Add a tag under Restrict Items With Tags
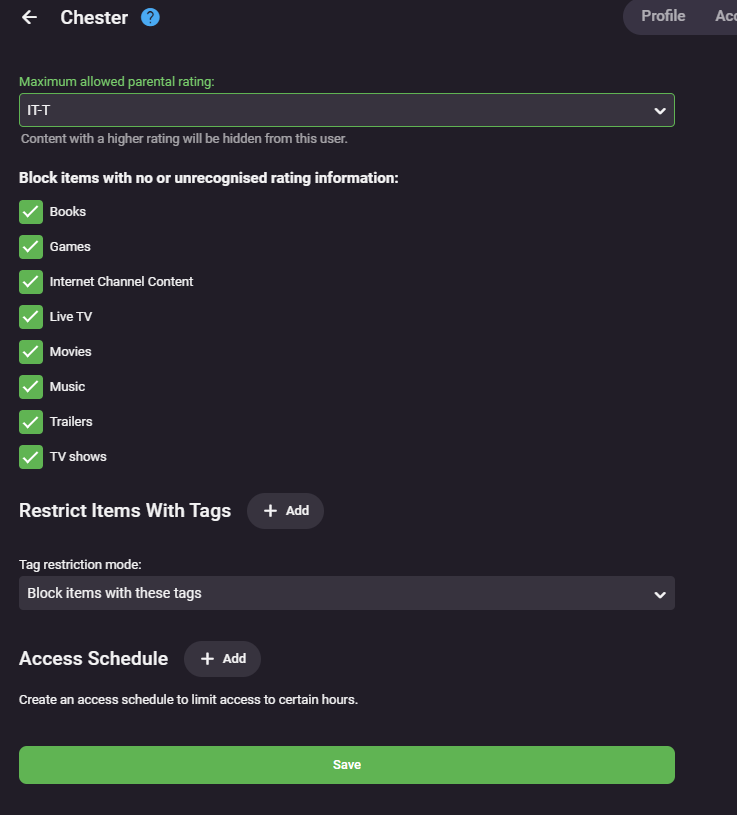737x815 pixels. point(285,510)
